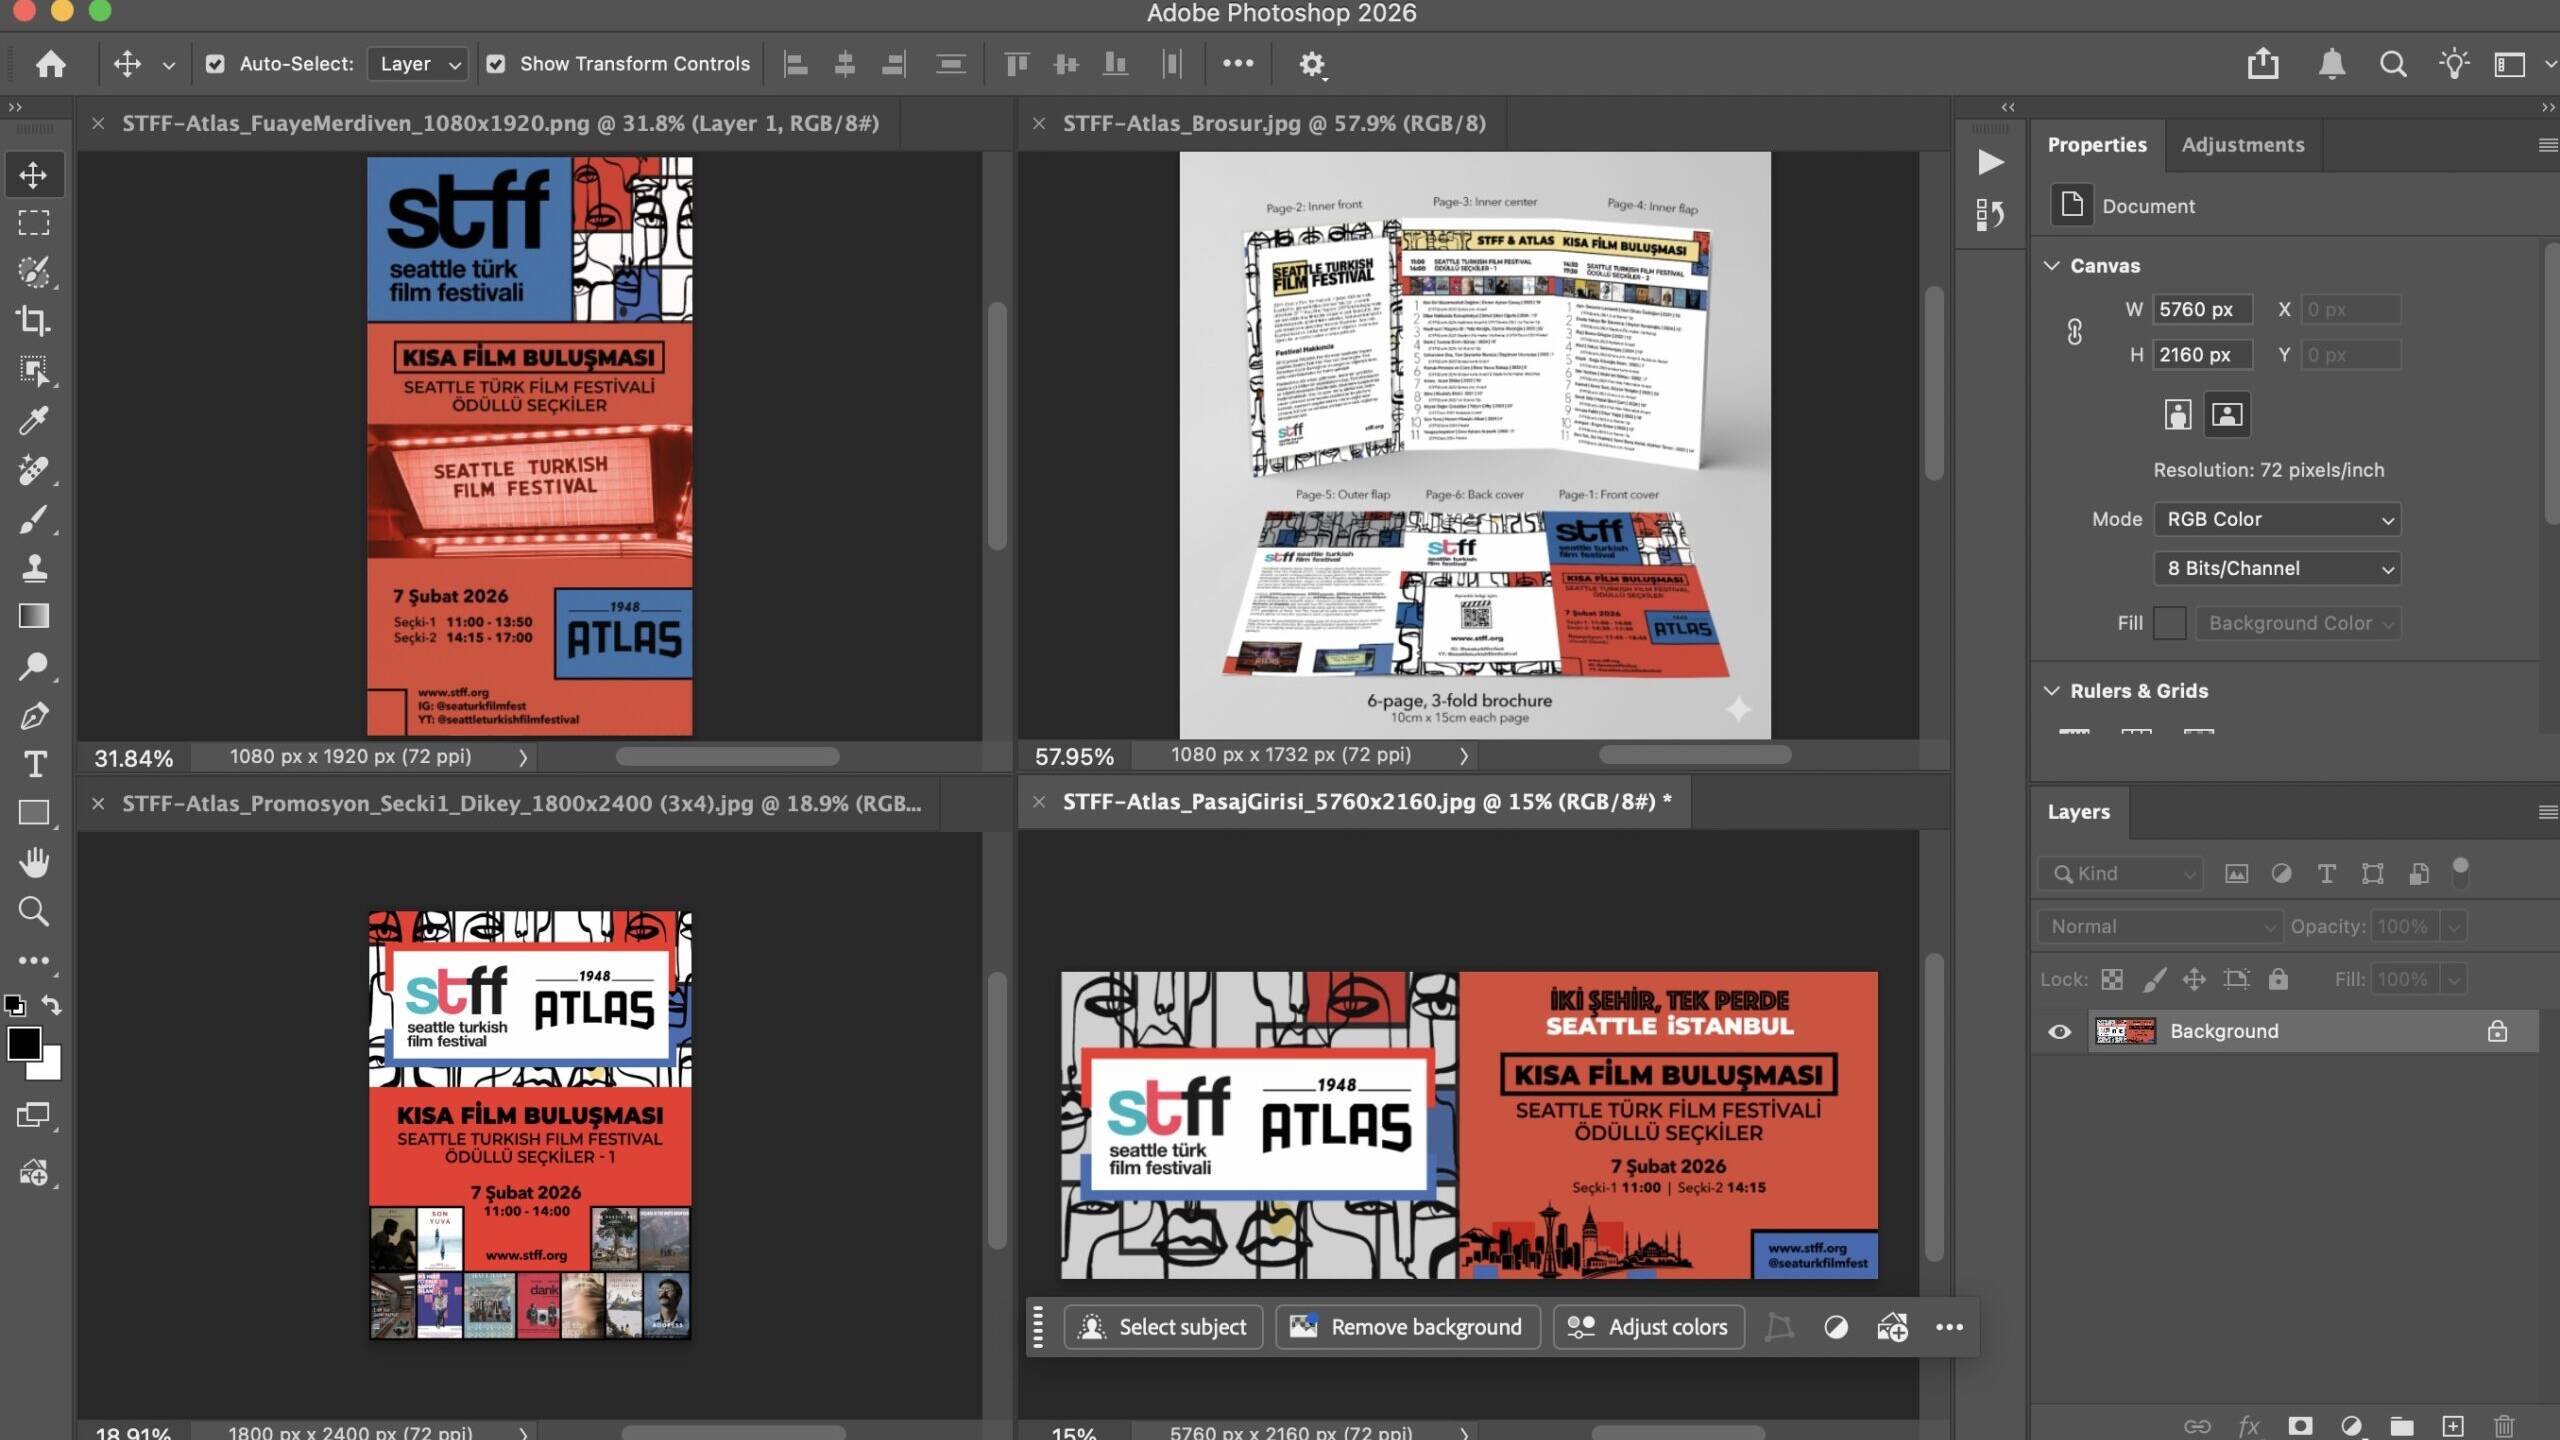Click the Remove background button

[1407, 1327]
